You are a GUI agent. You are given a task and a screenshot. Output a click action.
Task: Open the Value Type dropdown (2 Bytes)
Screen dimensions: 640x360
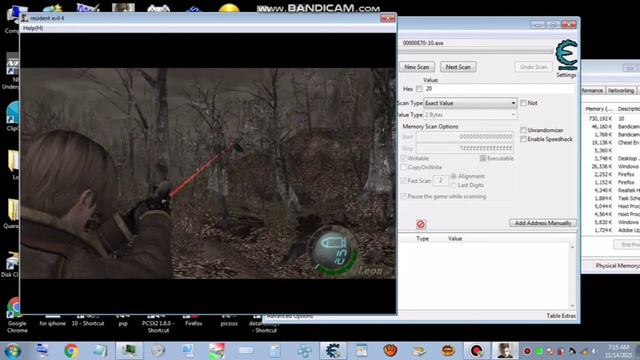tap(470, 115)
